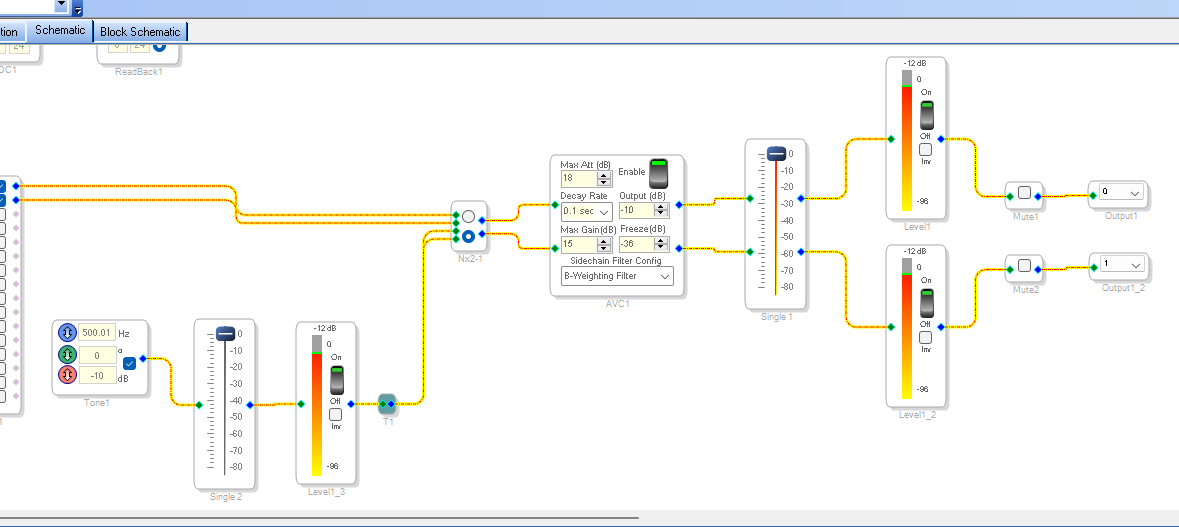Open the AVC1 Decay Rate dropdown
This screenshot has height=527, width=1179.
[x=605, y=211]
